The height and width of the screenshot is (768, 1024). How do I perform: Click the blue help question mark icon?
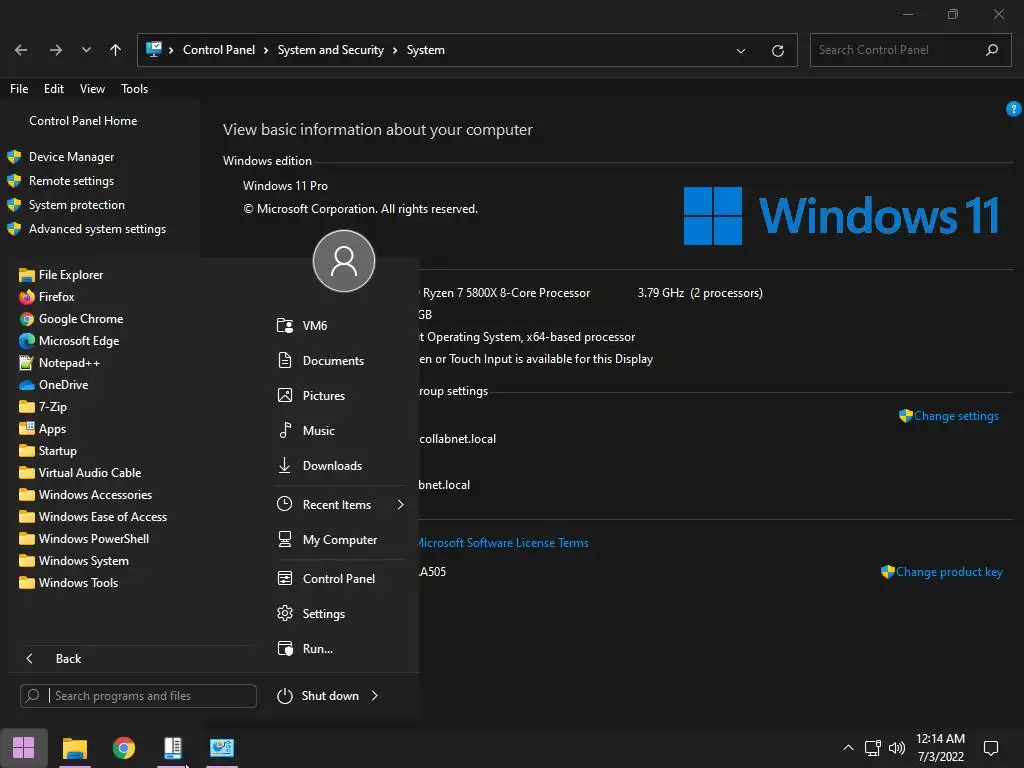[x=1014, y=109]
